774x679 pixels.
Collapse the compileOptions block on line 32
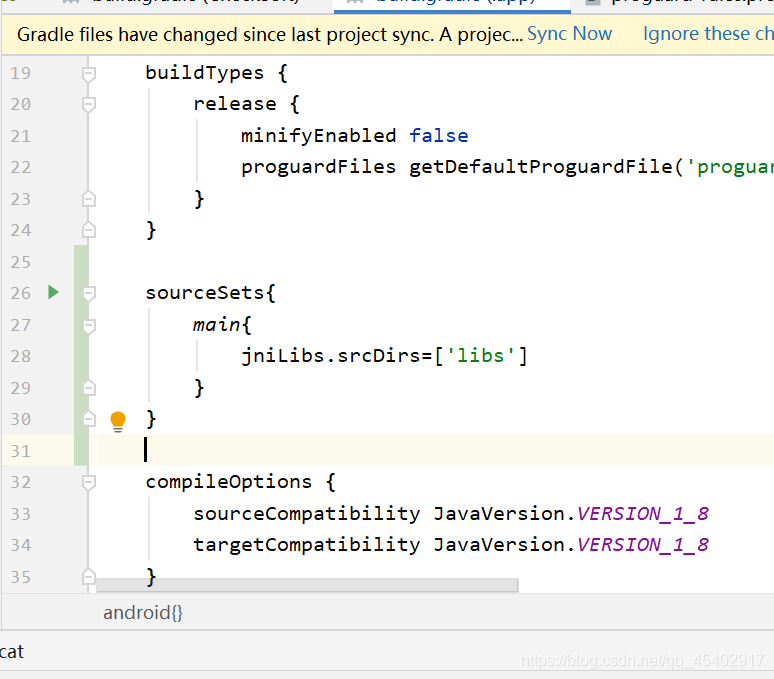tap(89, 483)
